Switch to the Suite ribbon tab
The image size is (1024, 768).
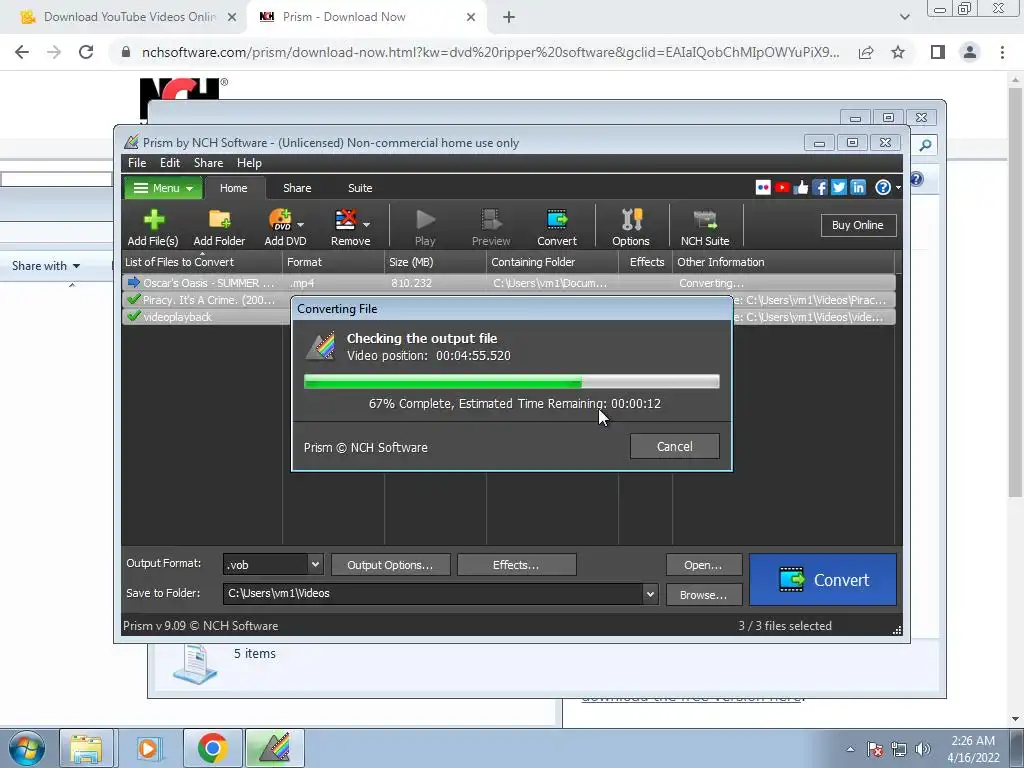(360, 188)
